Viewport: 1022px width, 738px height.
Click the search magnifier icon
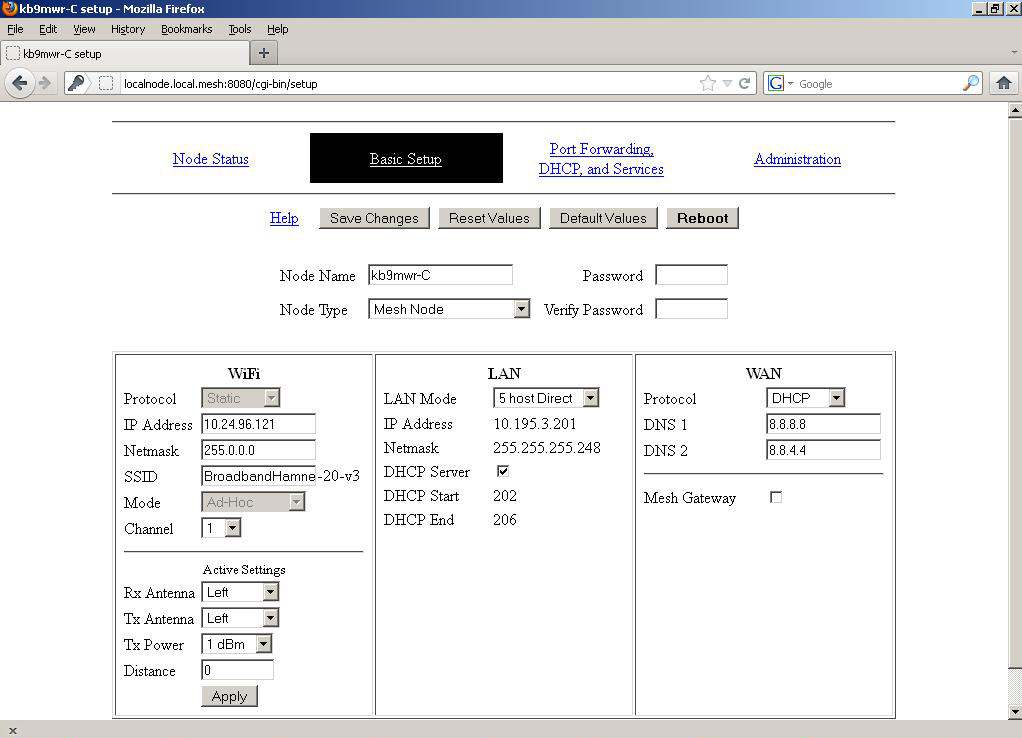click(x=968, y=83)
